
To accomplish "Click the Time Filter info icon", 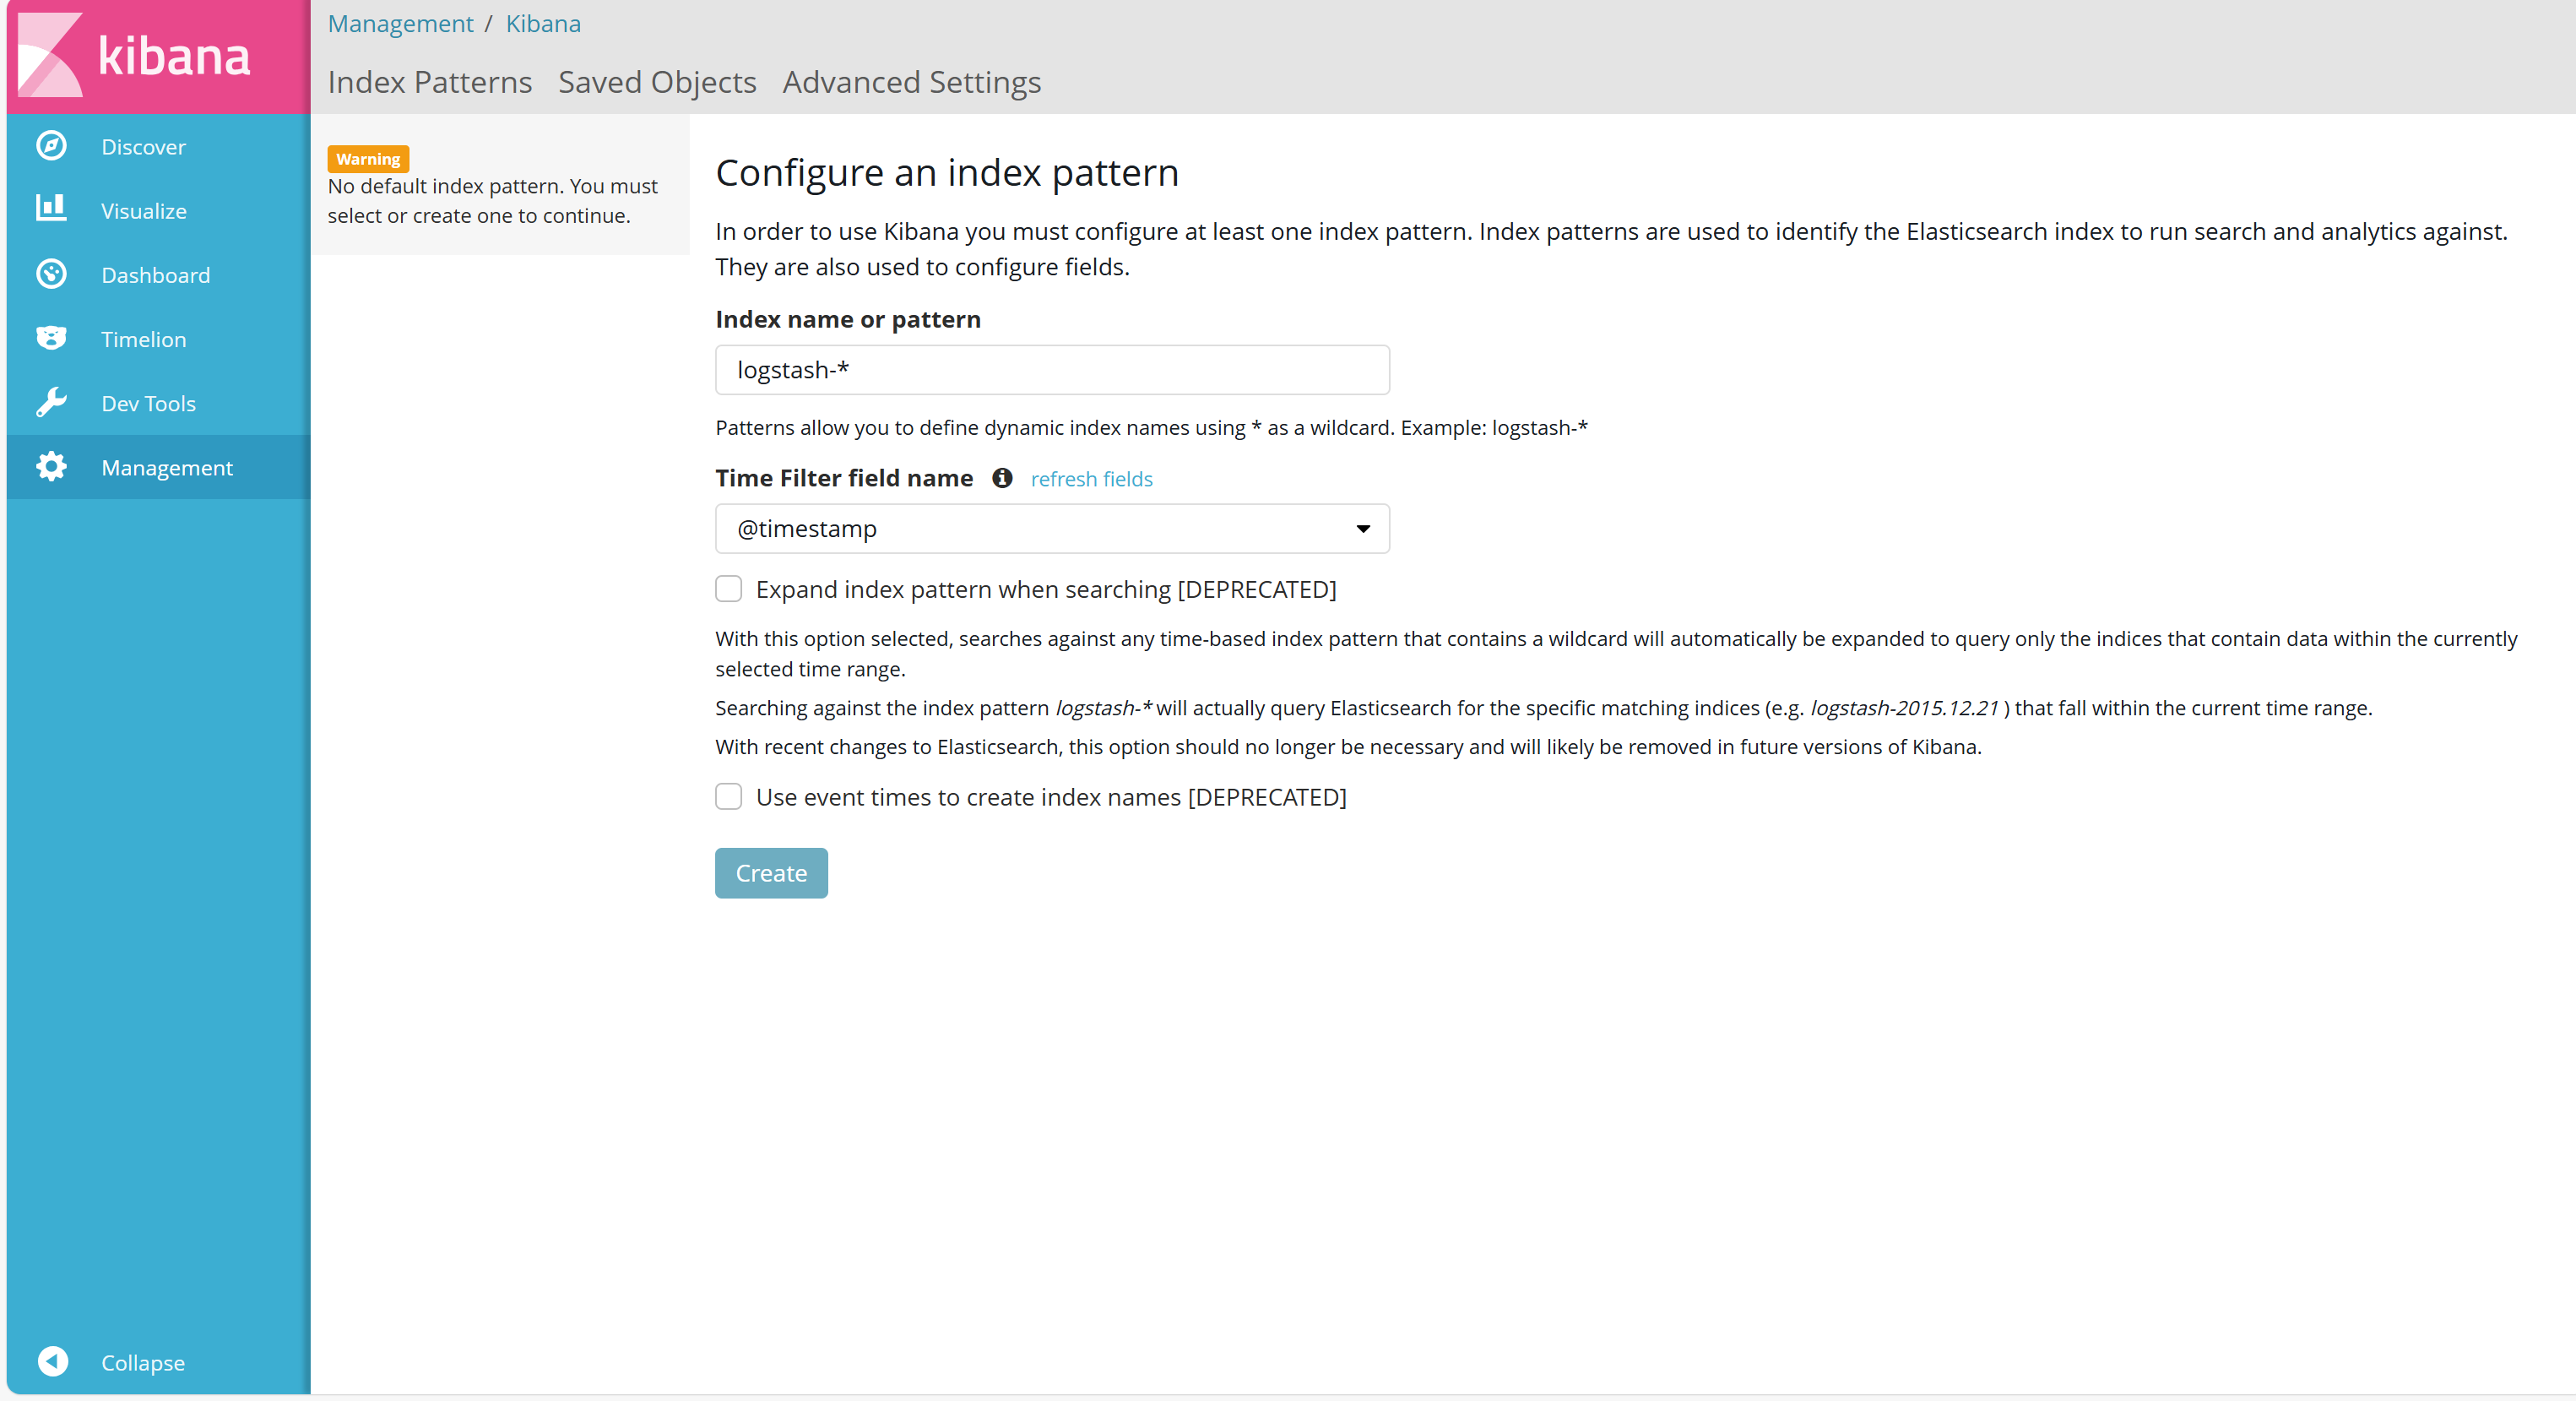I will (x=1002, y=478).
